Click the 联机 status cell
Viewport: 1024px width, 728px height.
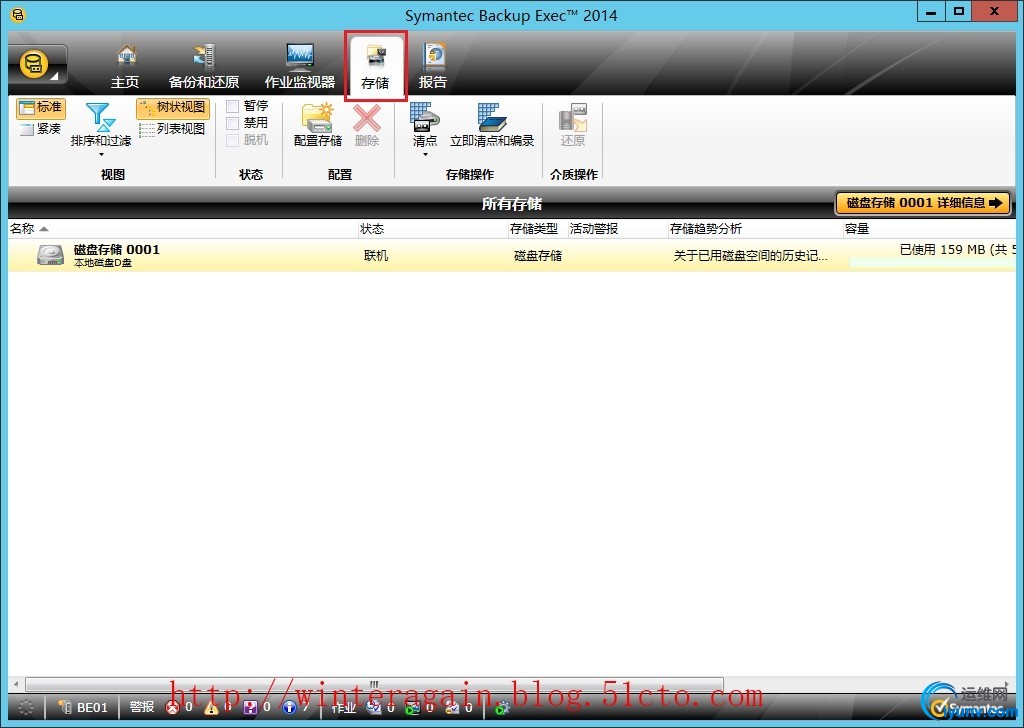click(376, 256)
